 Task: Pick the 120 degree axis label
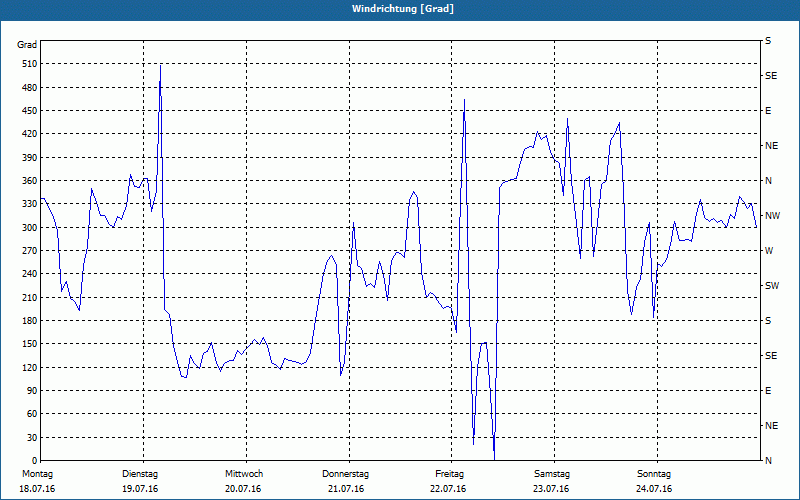point(30,367)
